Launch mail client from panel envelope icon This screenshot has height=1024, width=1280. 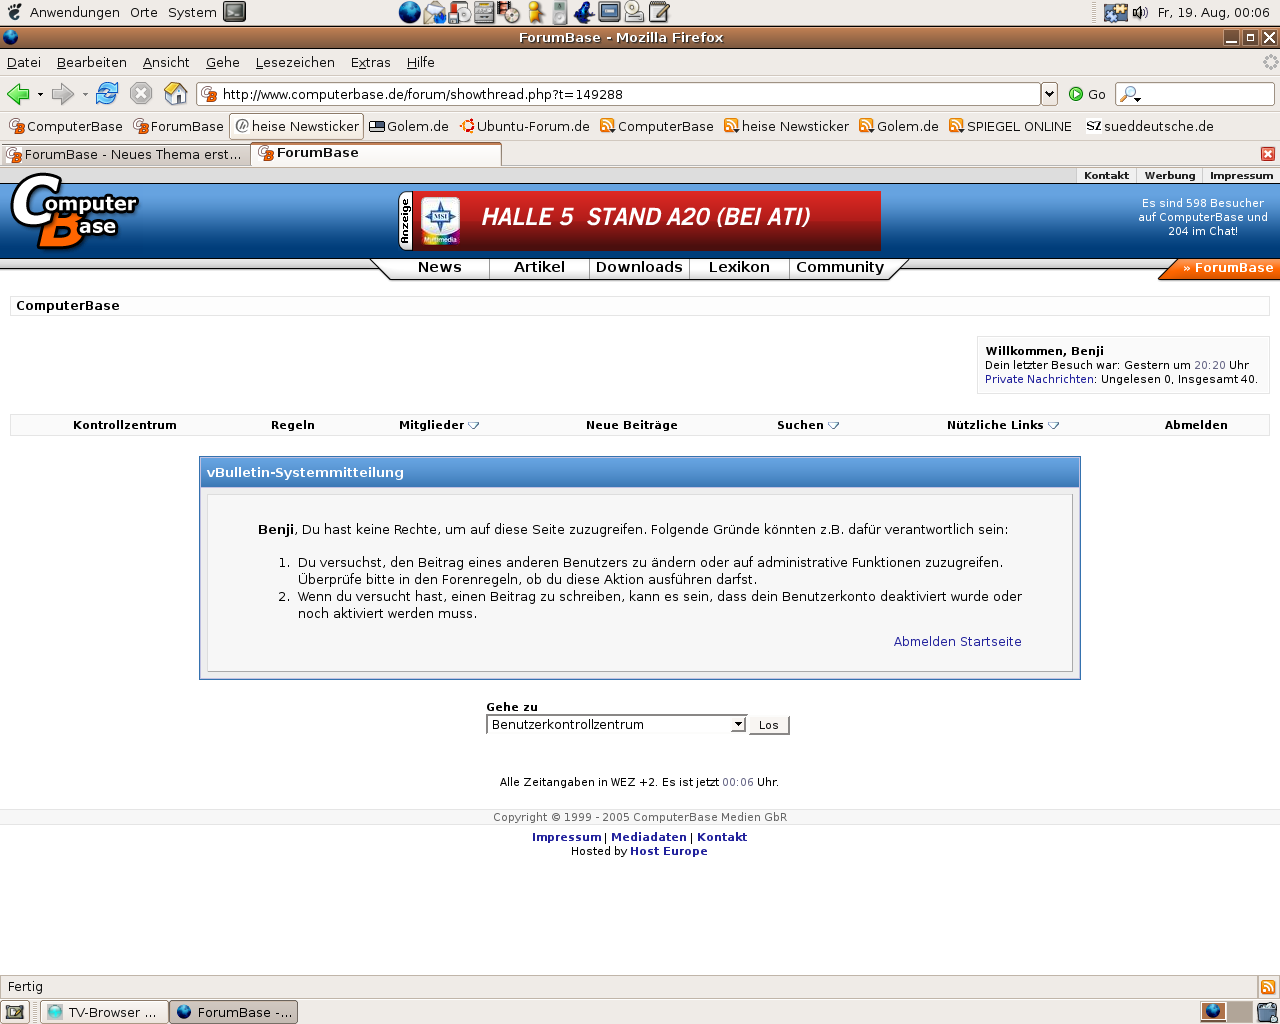click(x=435, y=12)
